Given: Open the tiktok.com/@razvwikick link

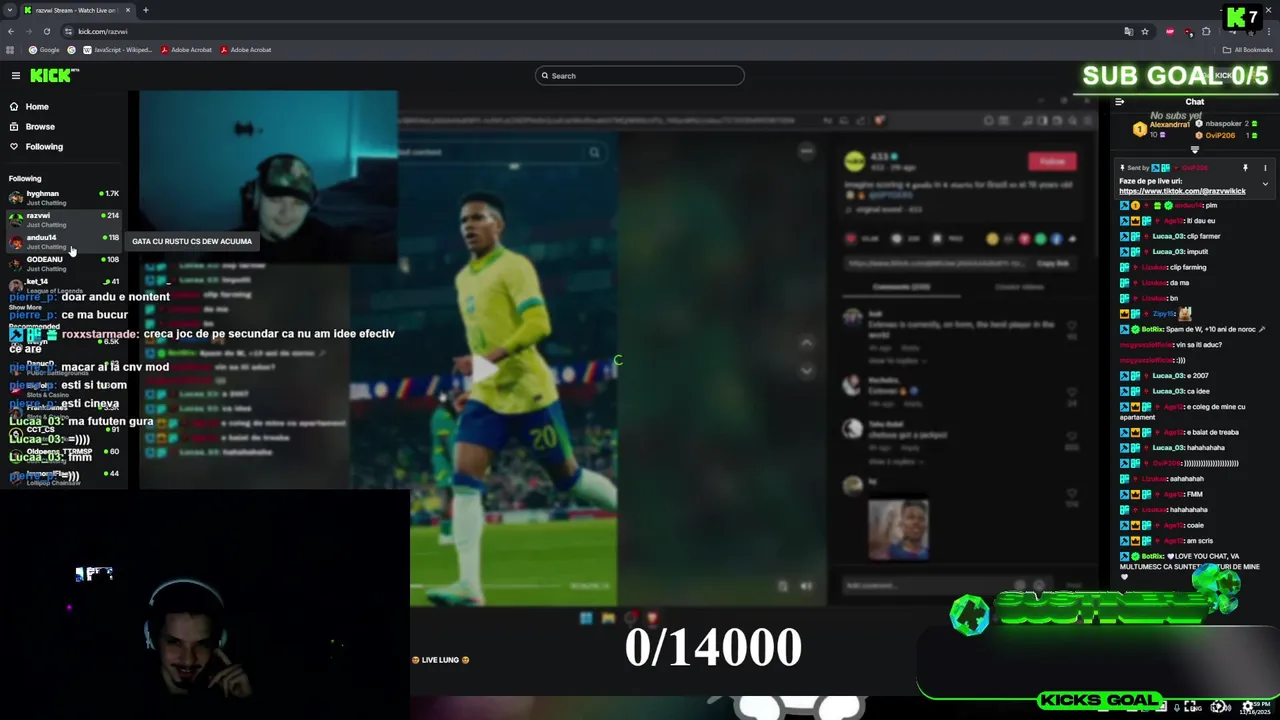Looking at the screenshot, I should [1182, 191].
